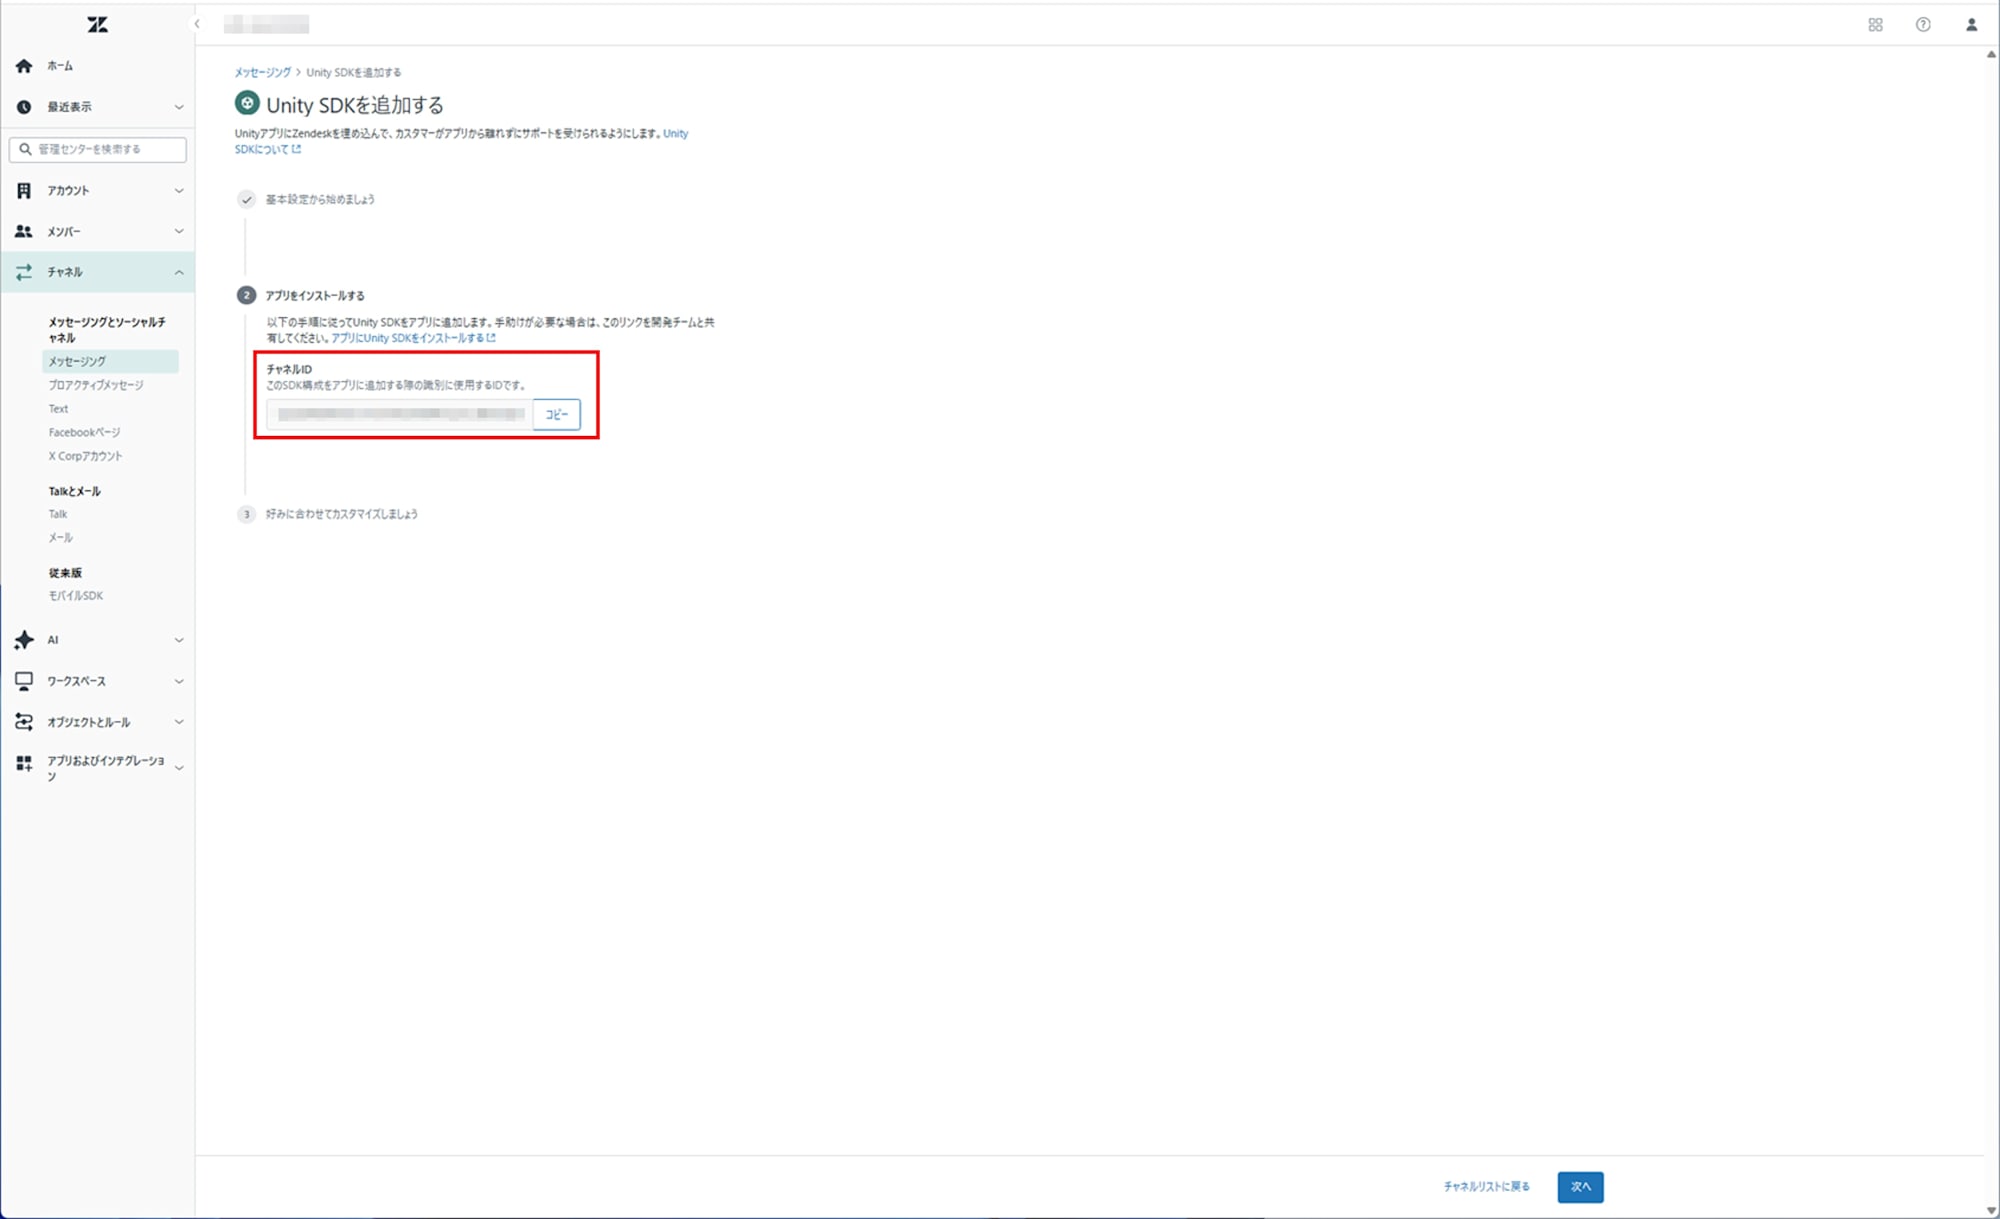The height and width of the screenshot is (1219, 2000).
Task: Expand the メンバー chevron
Action: click(x=179, y=231)
